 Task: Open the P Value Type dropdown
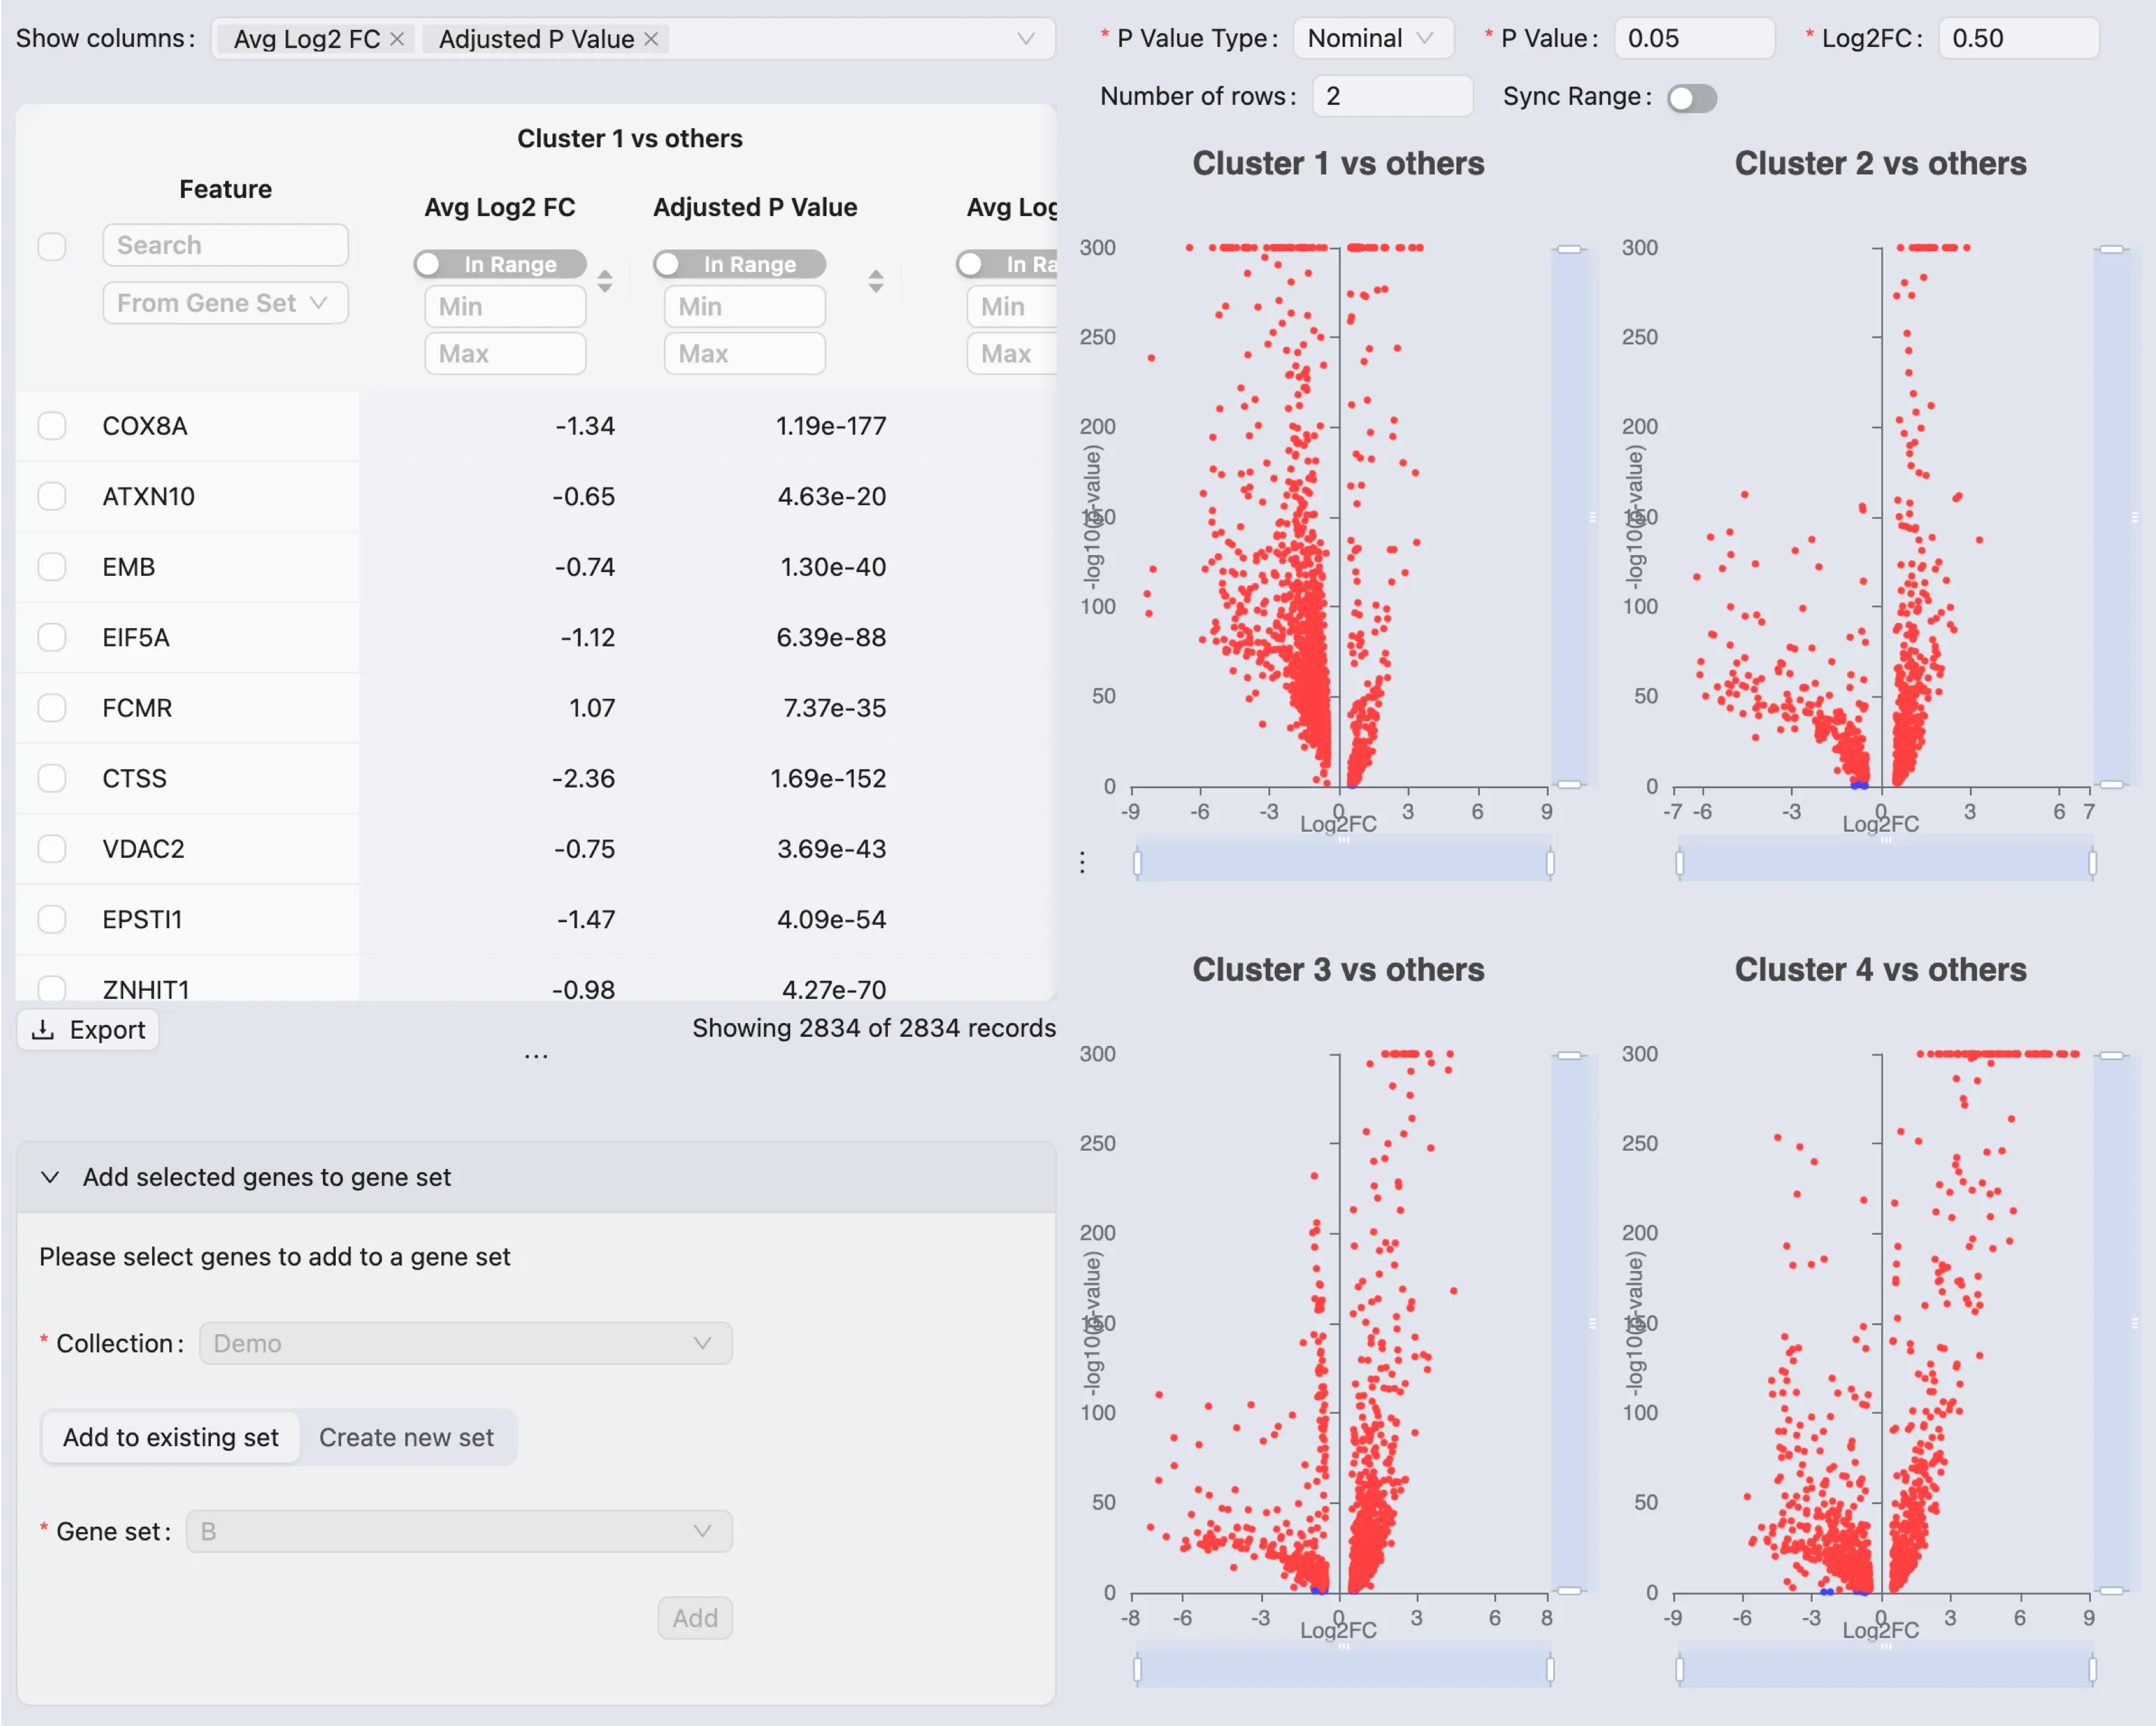click(x=1372, y=39)
